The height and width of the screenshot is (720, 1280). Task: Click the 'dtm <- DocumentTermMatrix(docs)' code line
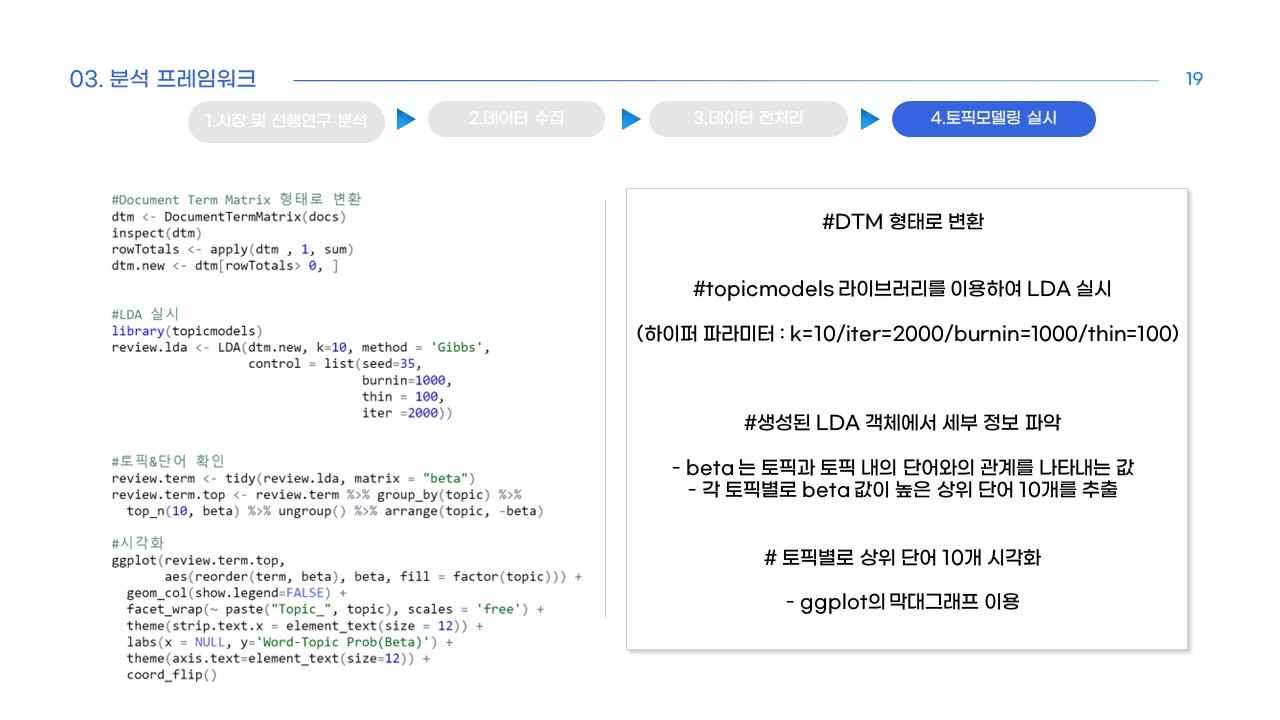[x=229, y=216]
